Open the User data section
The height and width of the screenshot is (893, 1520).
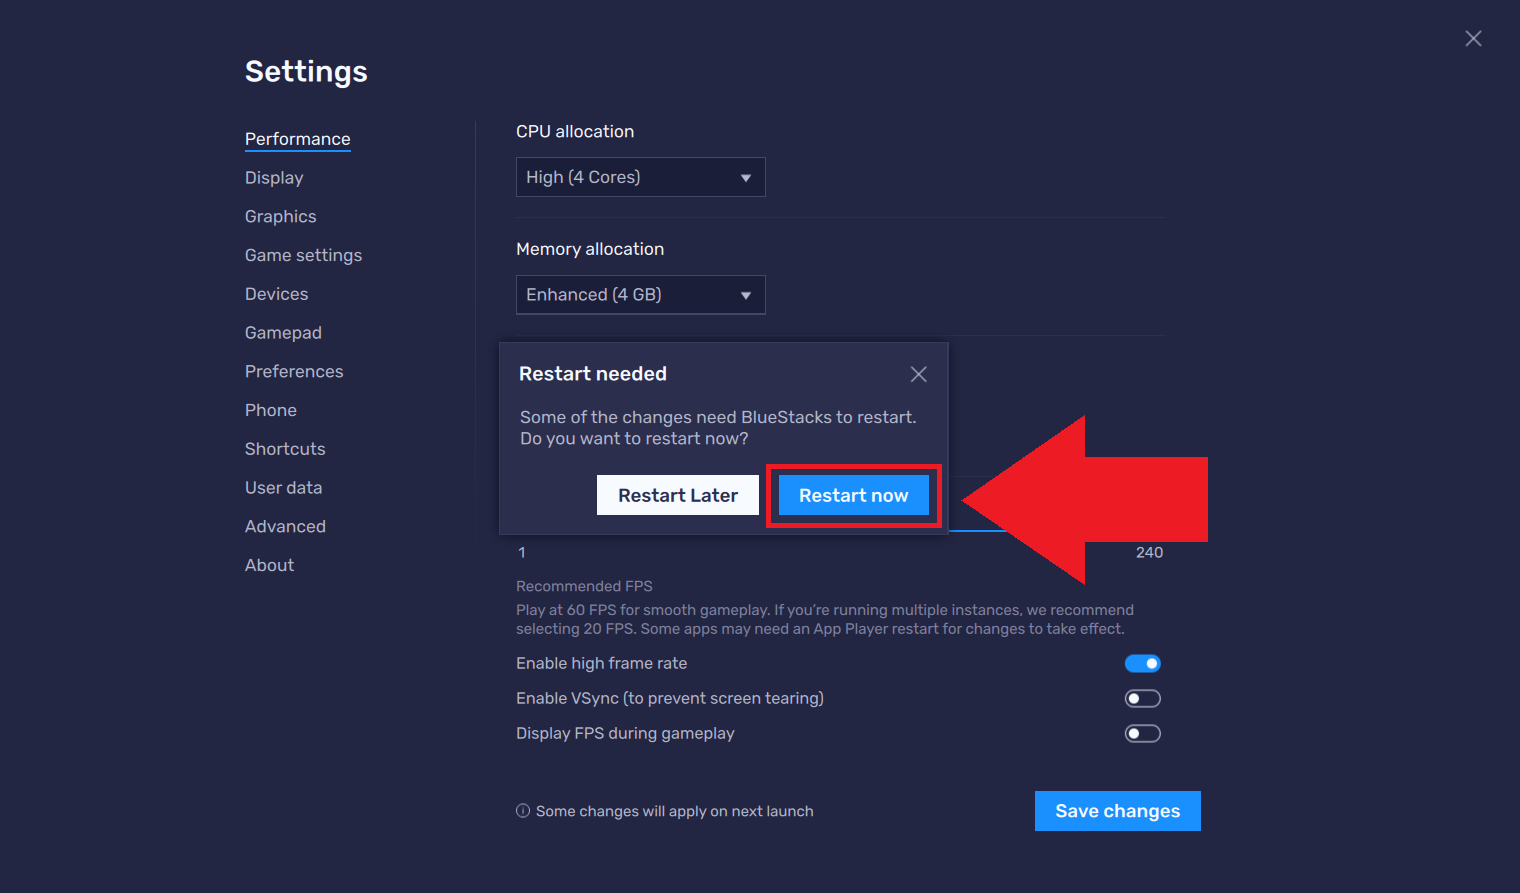[x=283, y=488]
